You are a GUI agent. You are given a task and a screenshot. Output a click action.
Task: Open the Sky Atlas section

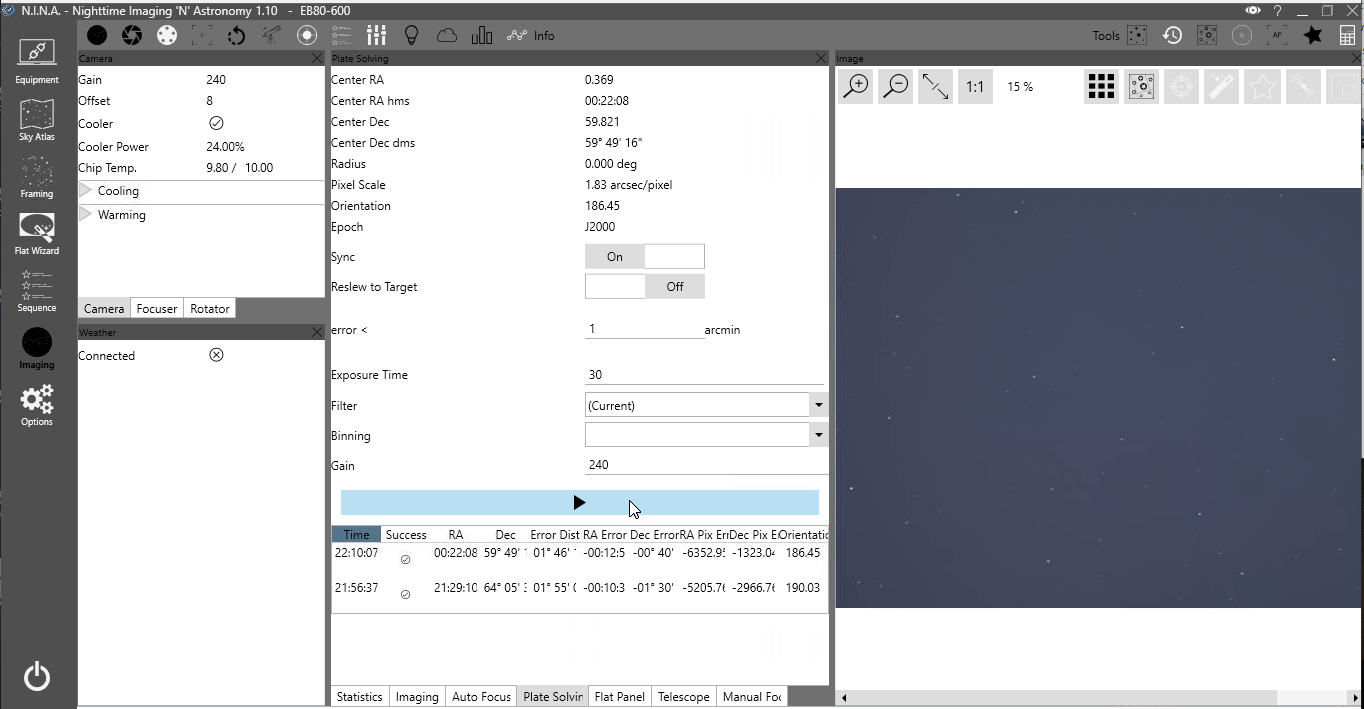(37, 119)
